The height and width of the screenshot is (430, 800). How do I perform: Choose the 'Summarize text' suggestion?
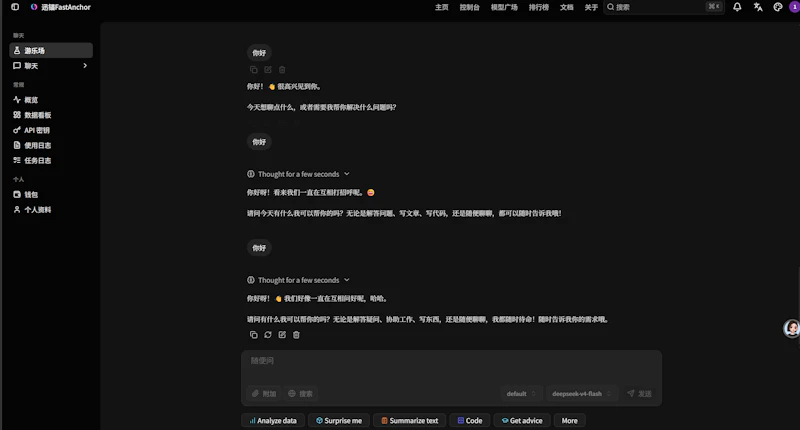tap(410, 421)
